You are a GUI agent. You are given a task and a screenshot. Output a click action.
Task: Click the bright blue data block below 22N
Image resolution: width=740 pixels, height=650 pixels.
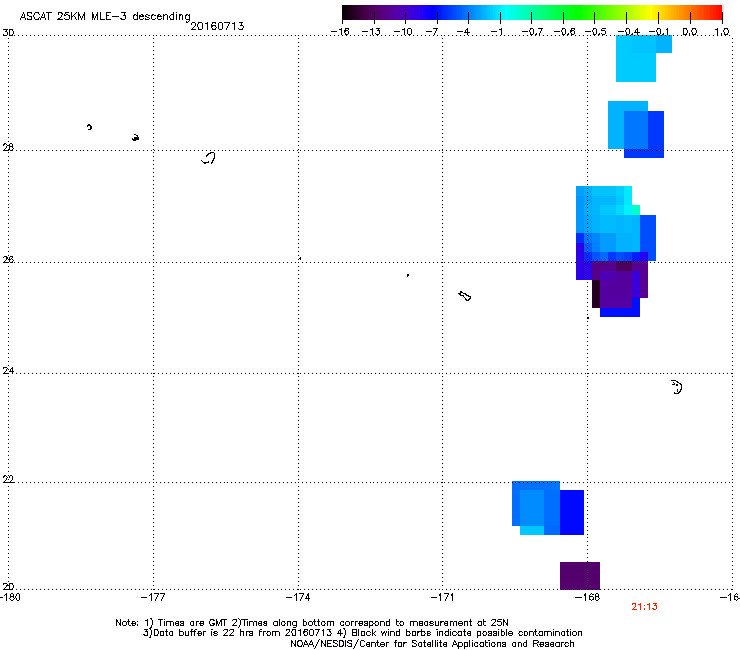[x=572, y=512]
